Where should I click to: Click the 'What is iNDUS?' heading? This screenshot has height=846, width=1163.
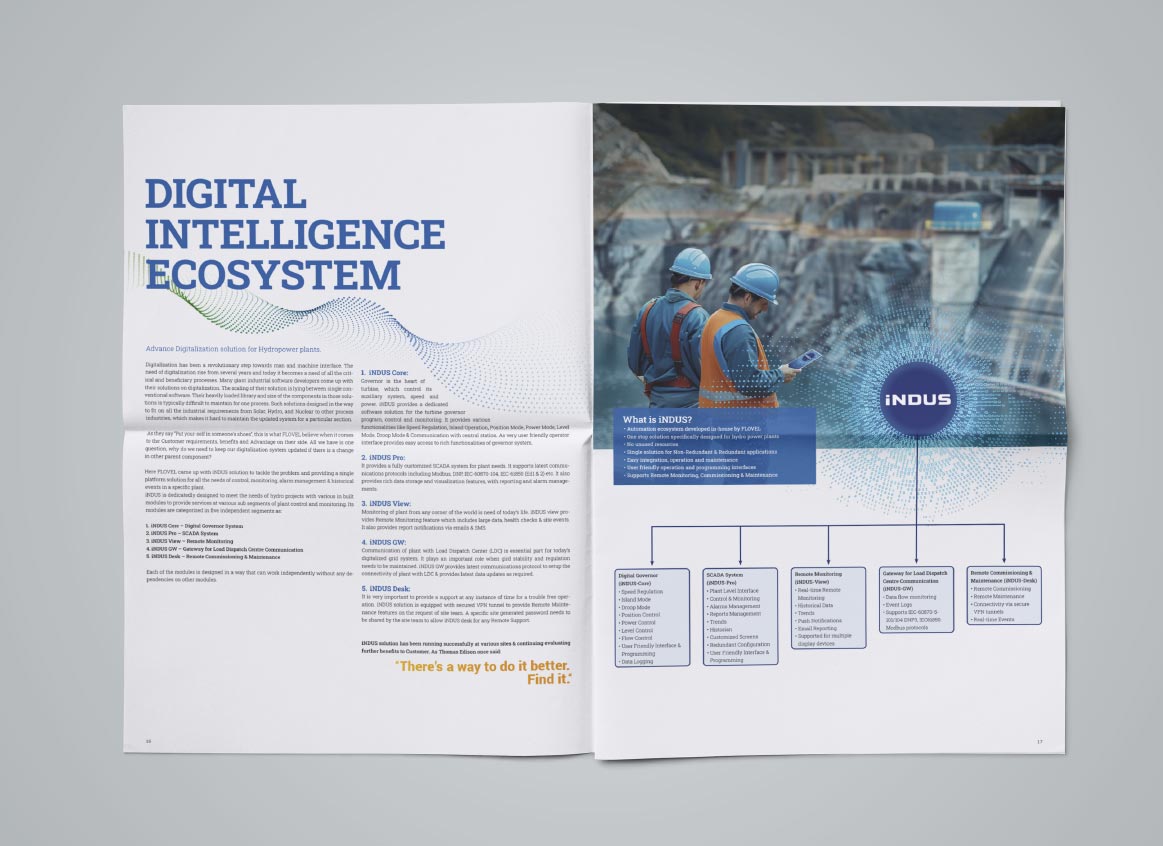[657, 420]
